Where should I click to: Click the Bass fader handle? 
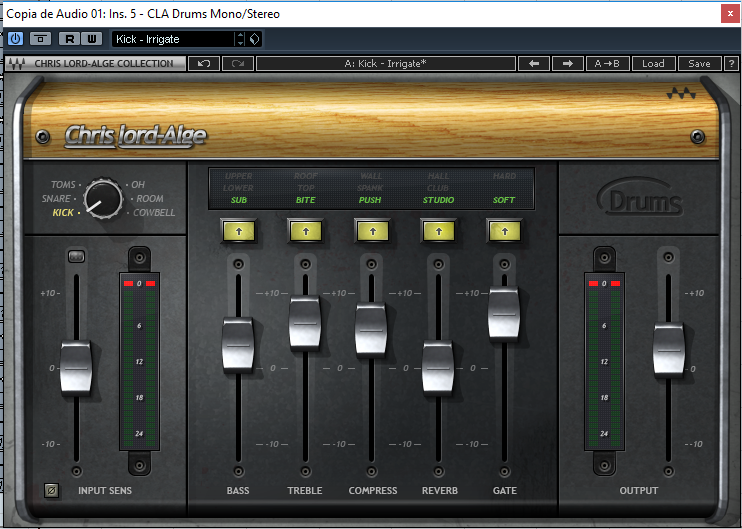[x=238, y=344]
